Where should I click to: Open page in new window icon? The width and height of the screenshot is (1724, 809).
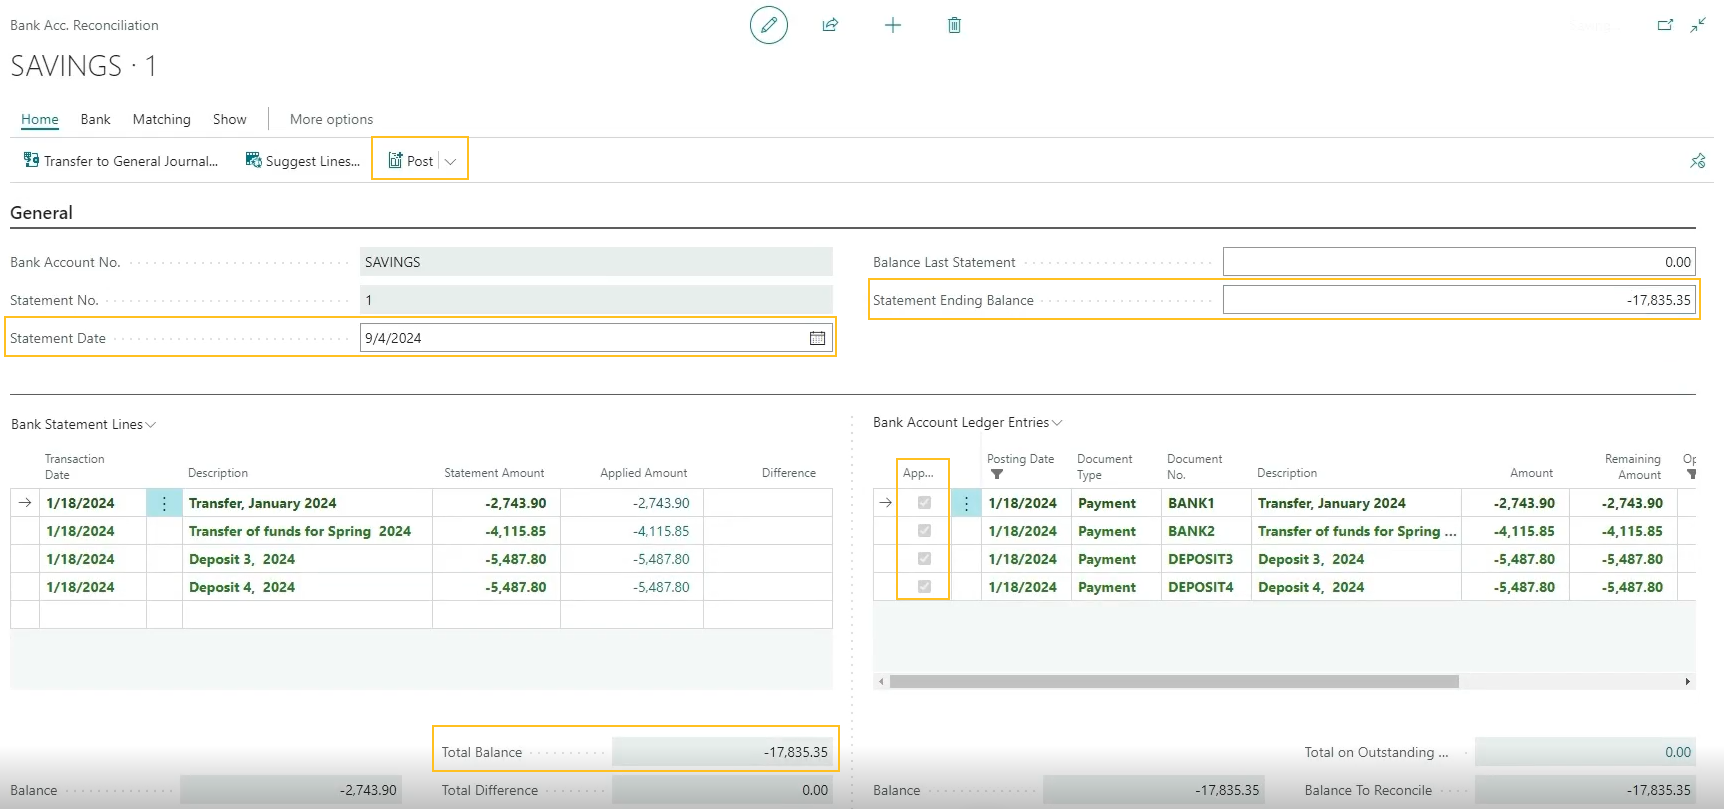coord(1665,25)
